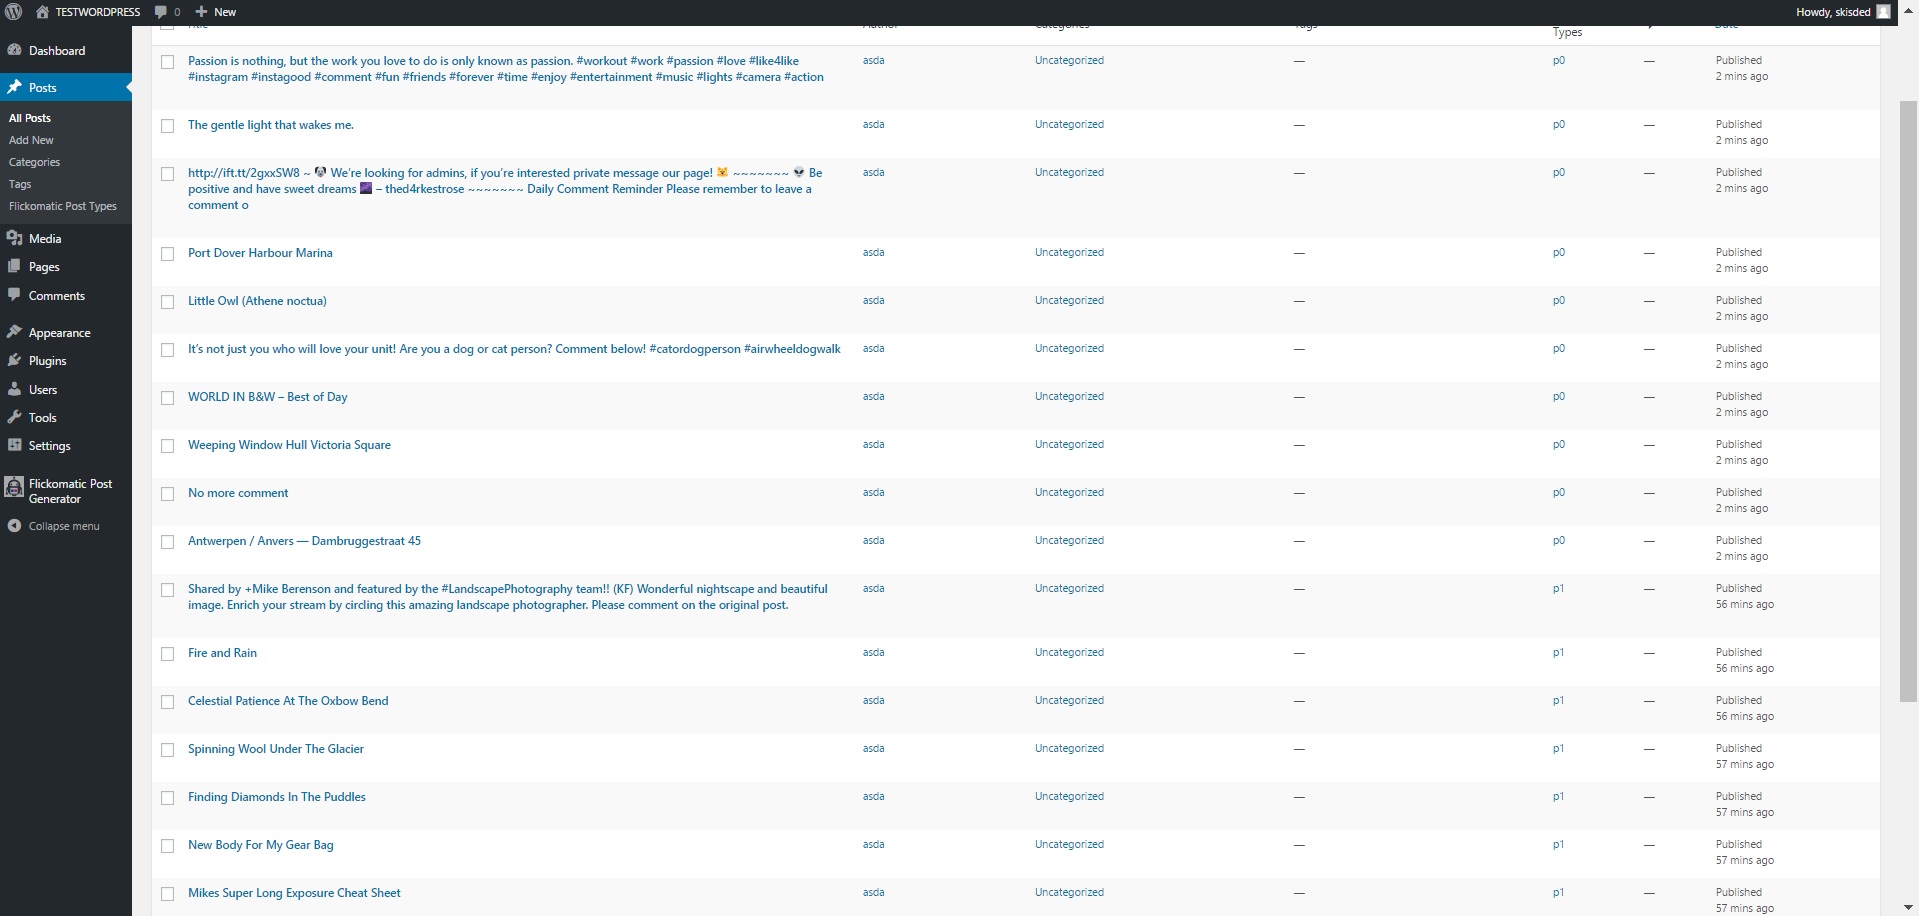Select the 'No more comment' post checkbox
The image size is (1928, 916).
[168, 494]
